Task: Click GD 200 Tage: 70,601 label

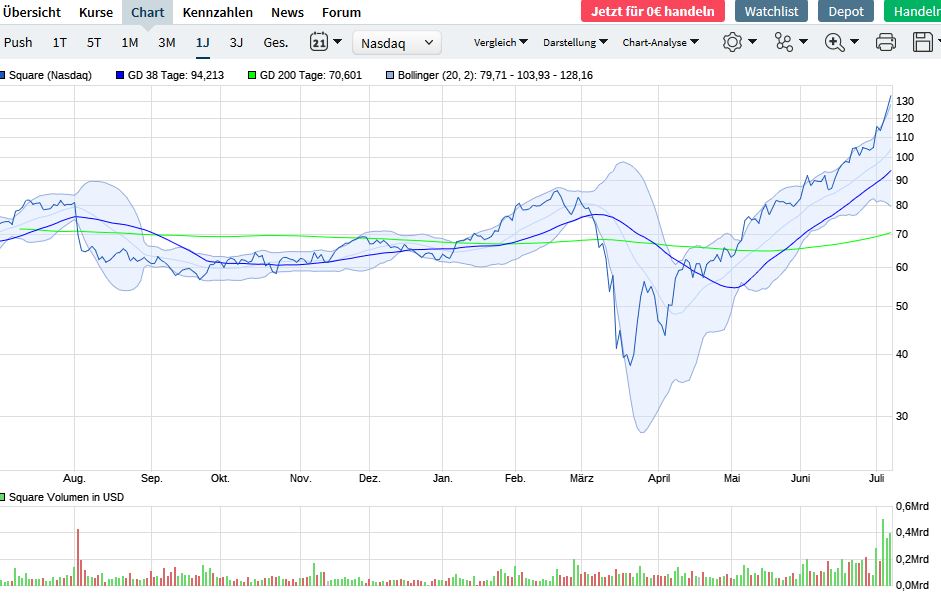Action: (311, 75)
